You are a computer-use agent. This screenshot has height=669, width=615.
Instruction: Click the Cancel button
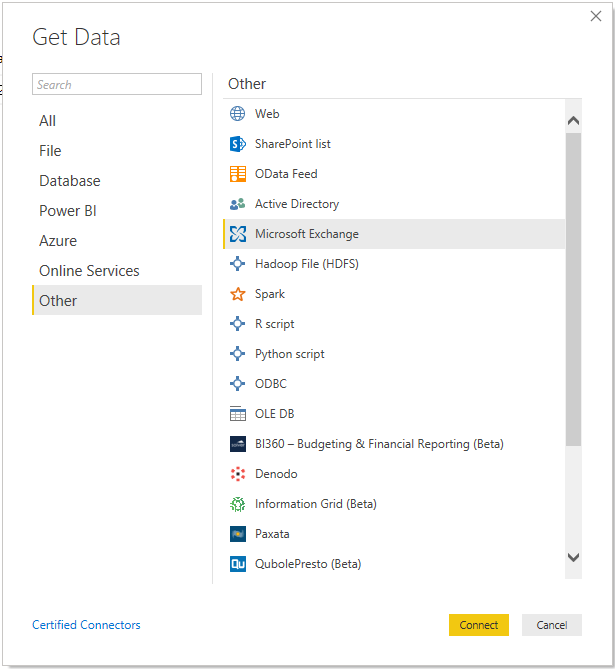click(x=551, y=625)
